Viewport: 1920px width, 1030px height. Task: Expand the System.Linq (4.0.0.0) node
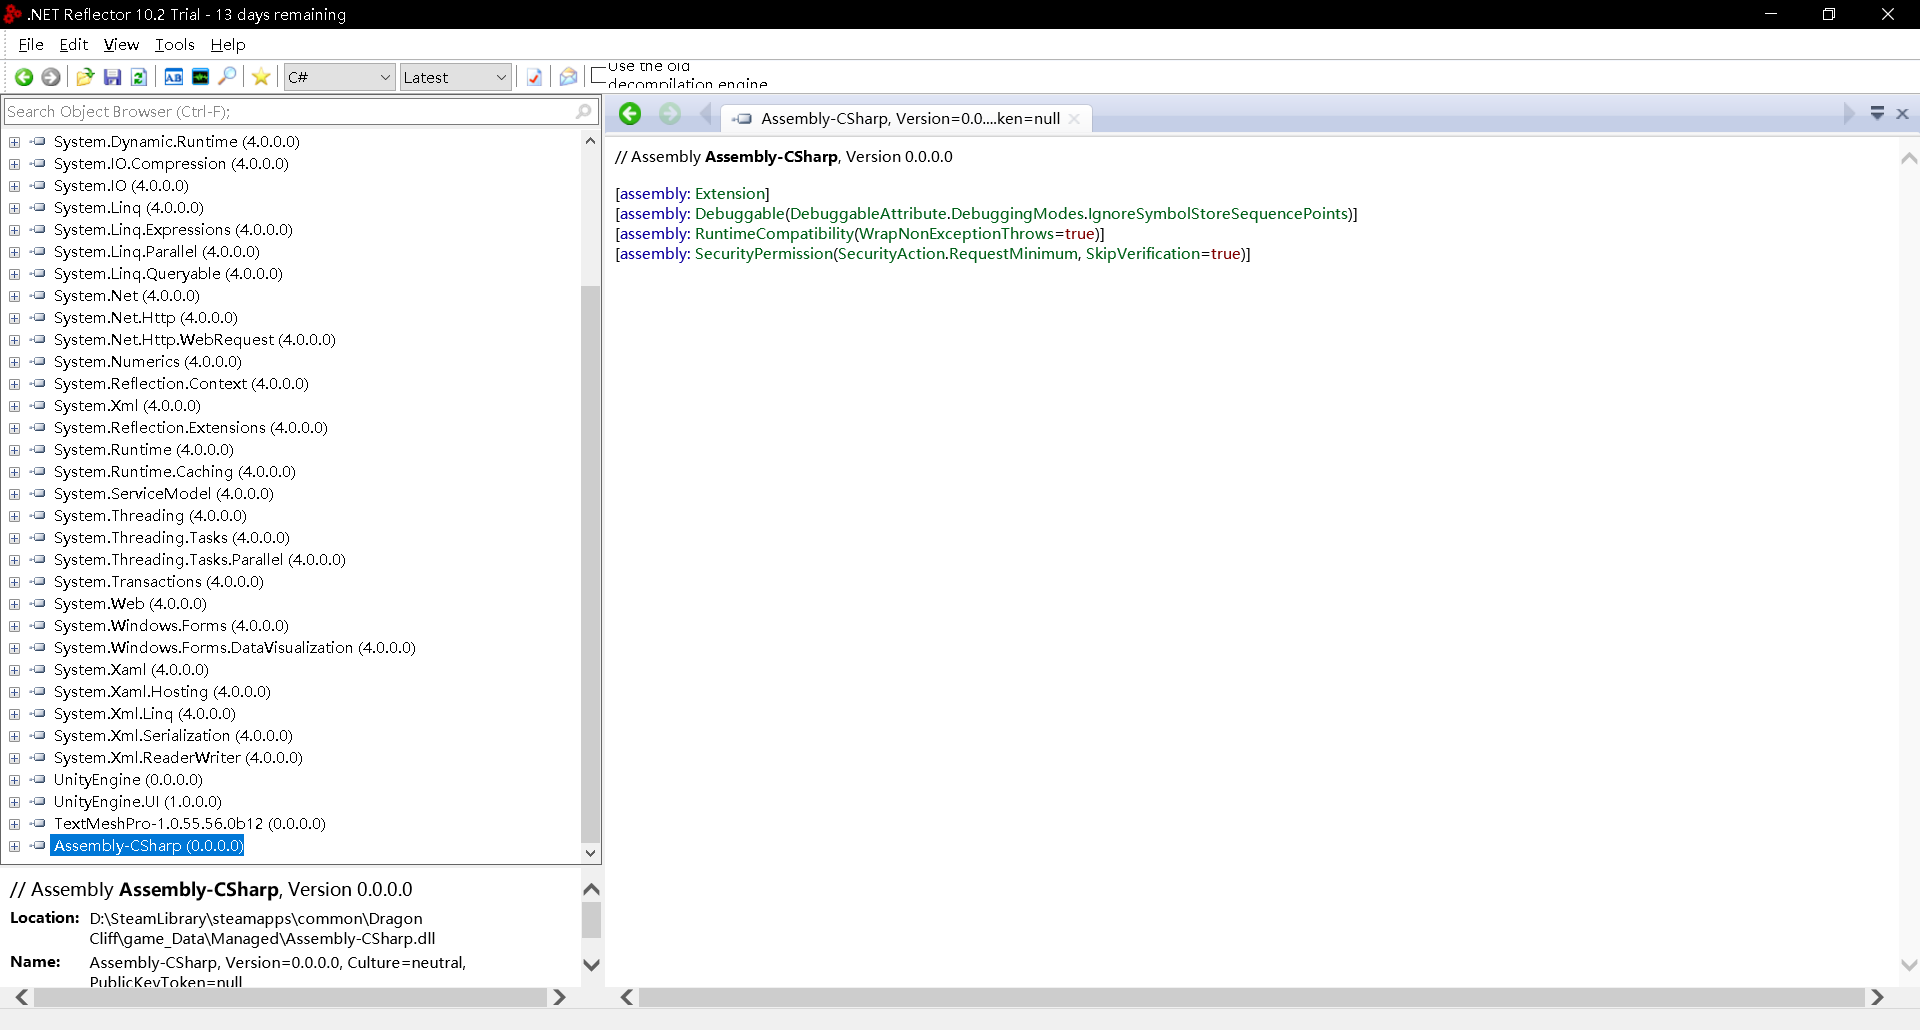[15, 208]
